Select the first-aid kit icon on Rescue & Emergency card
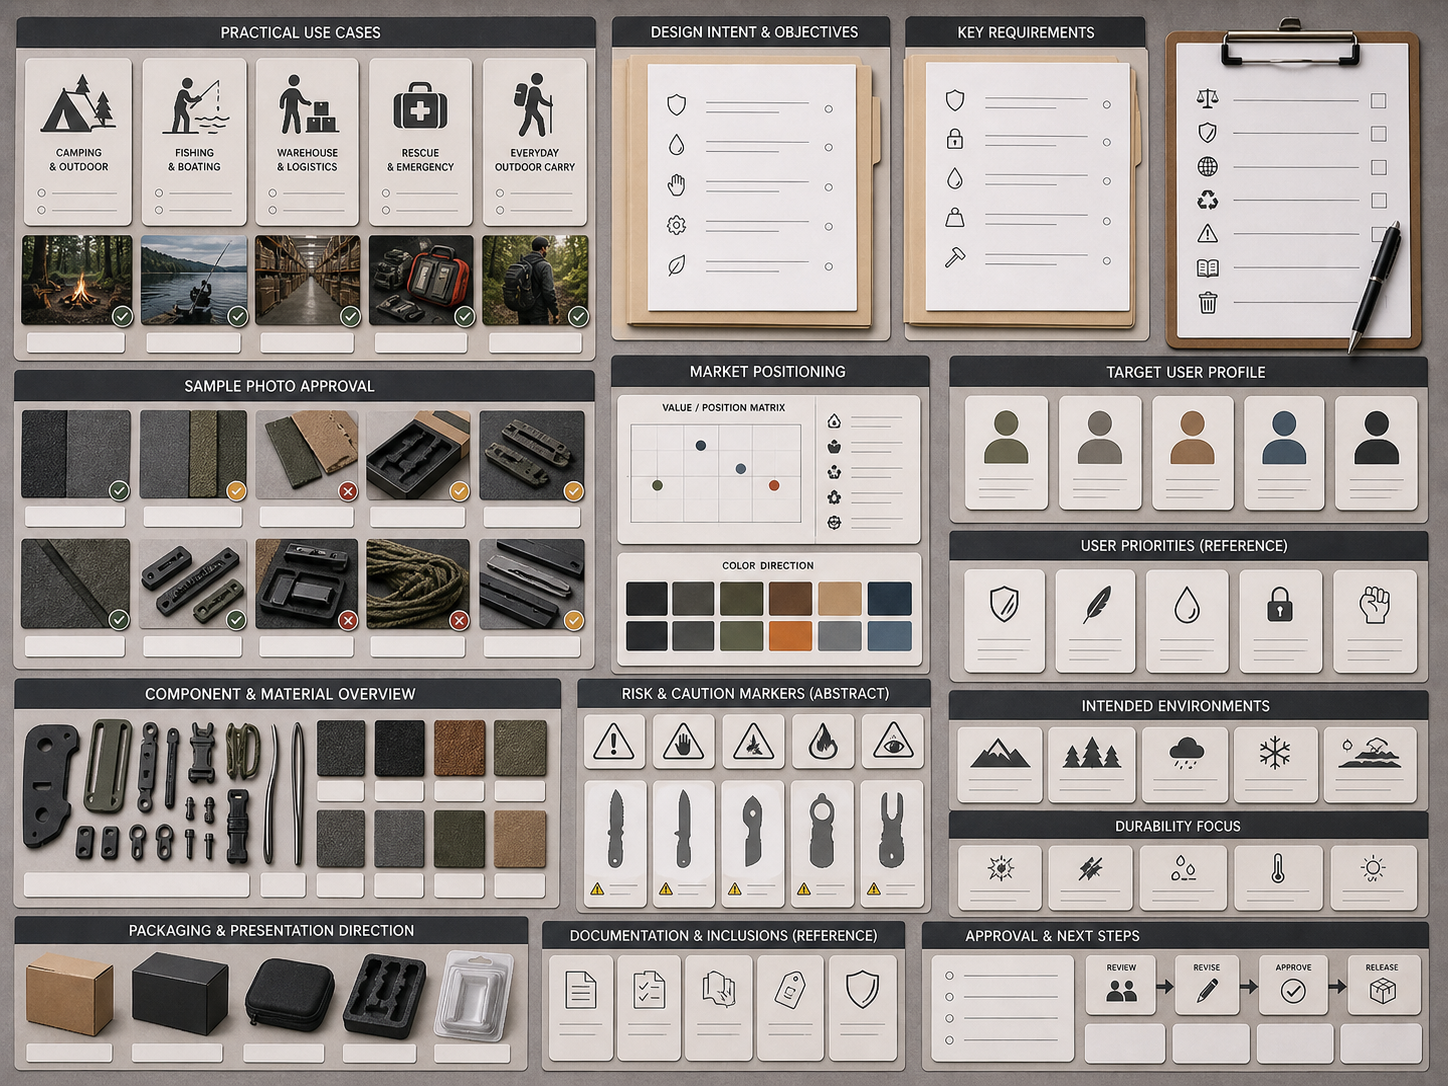1448x1086 pixels. coord(420,106)
